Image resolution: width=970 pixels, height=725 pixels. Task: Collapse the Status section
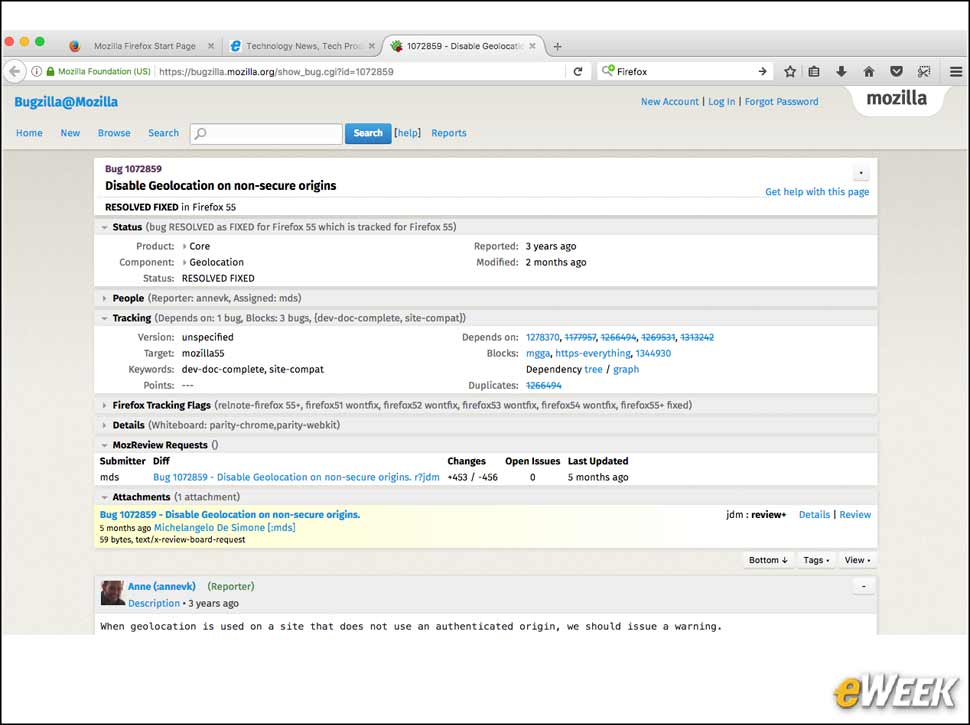[105, 227]
